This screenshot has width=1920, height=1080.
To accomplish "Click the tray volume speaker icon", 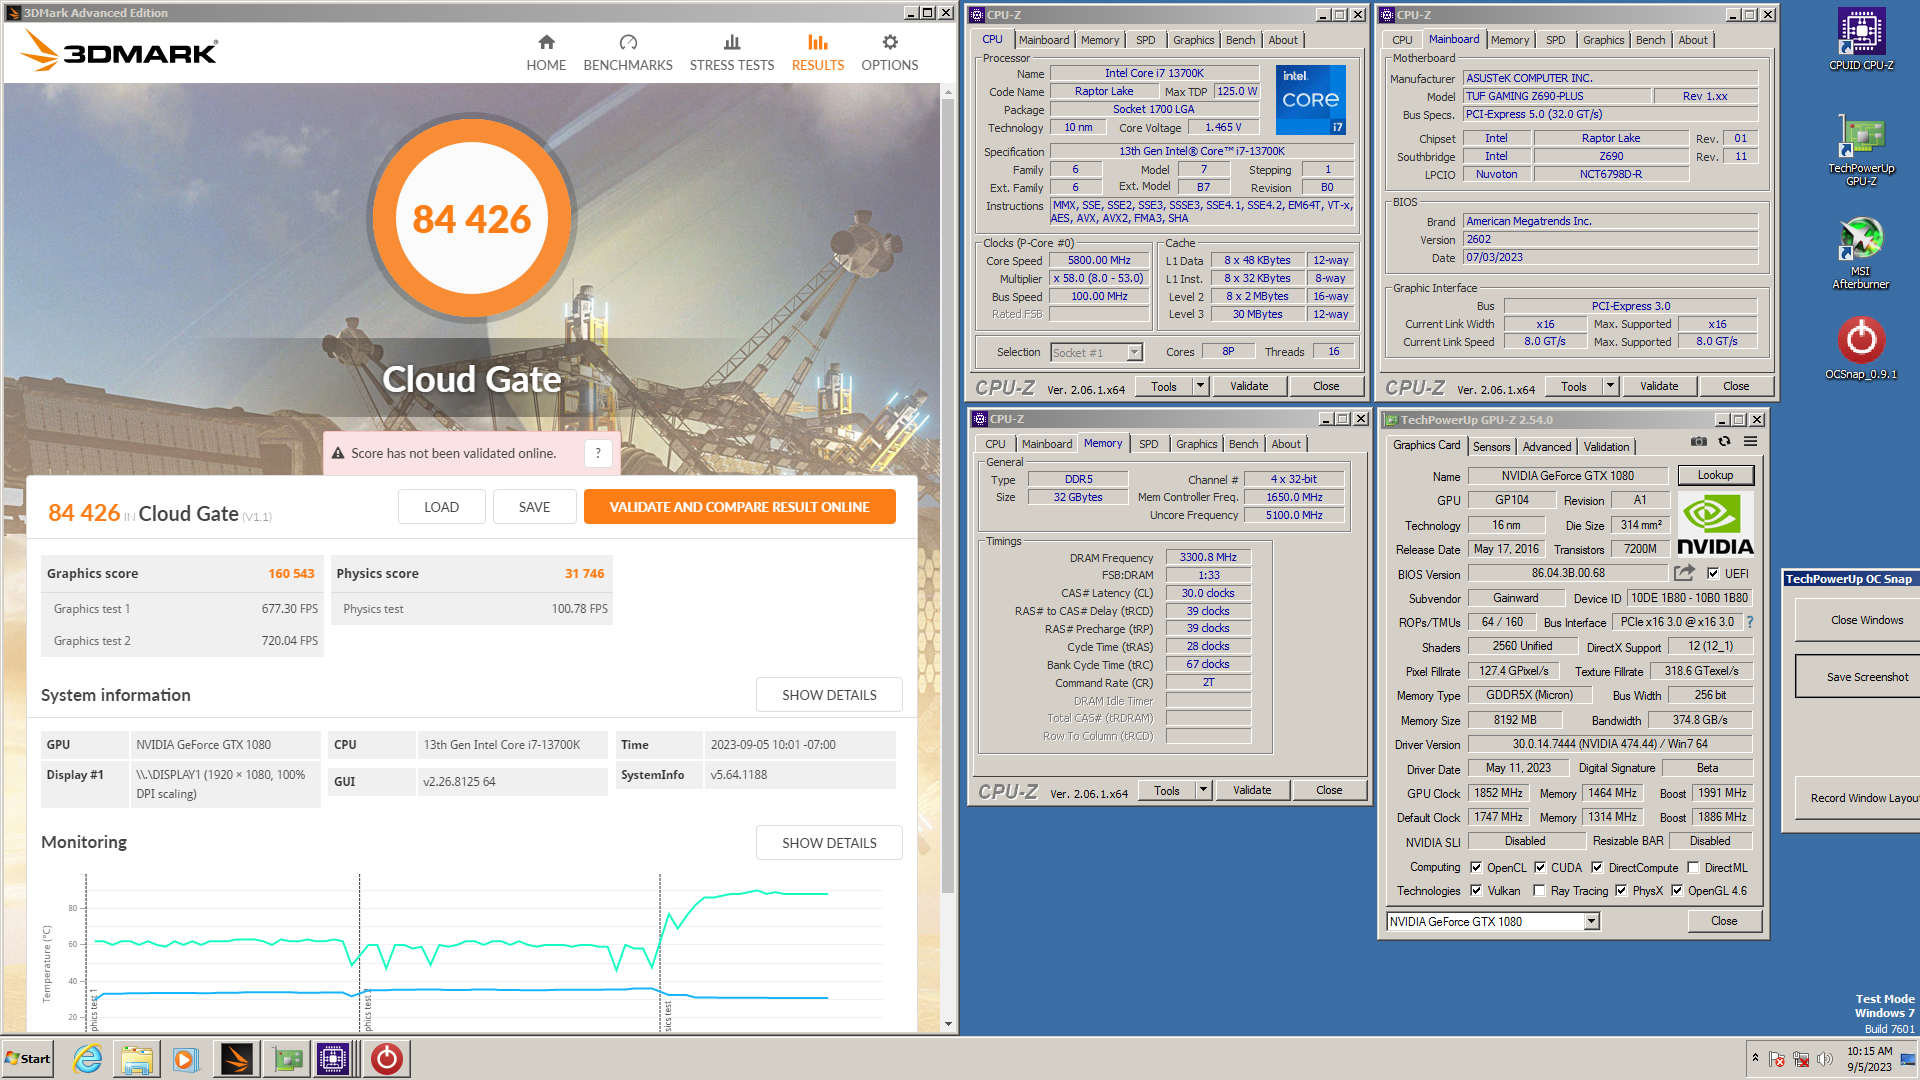I will [1825, 1059].
